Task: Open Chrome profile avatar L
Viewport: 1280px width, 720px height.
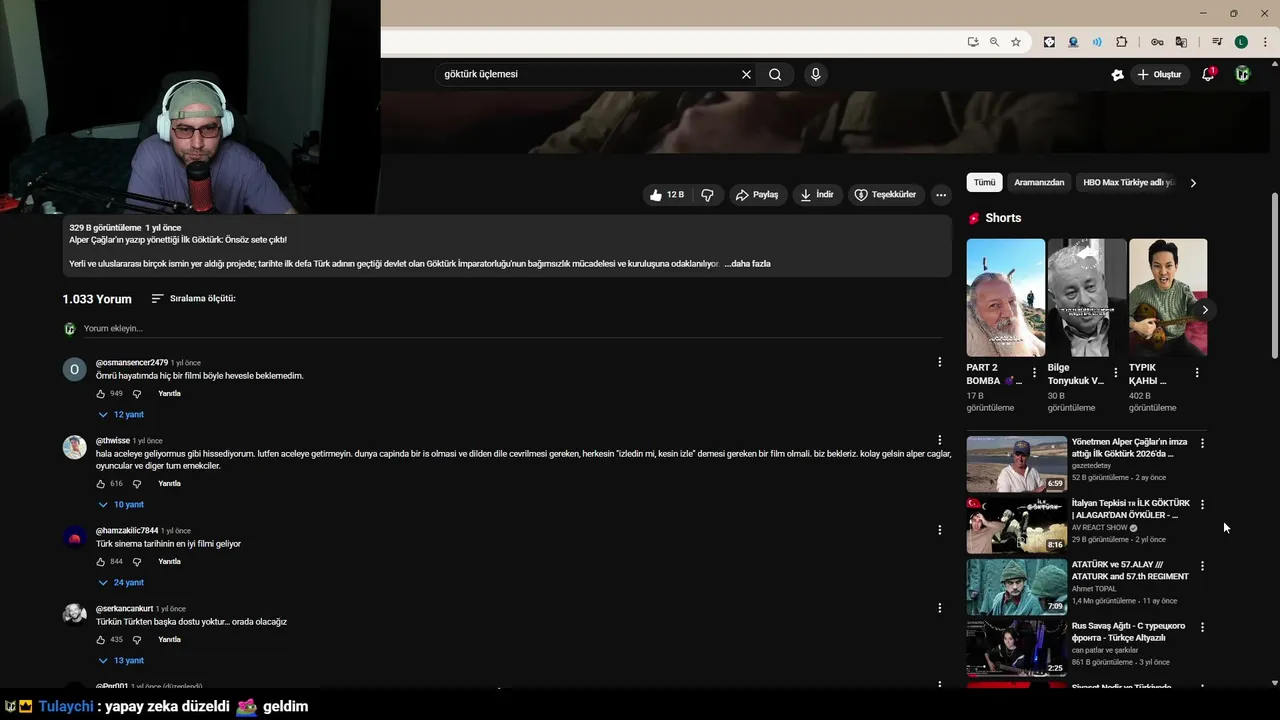Action: pyautogui.click(x=1241, y=42)
